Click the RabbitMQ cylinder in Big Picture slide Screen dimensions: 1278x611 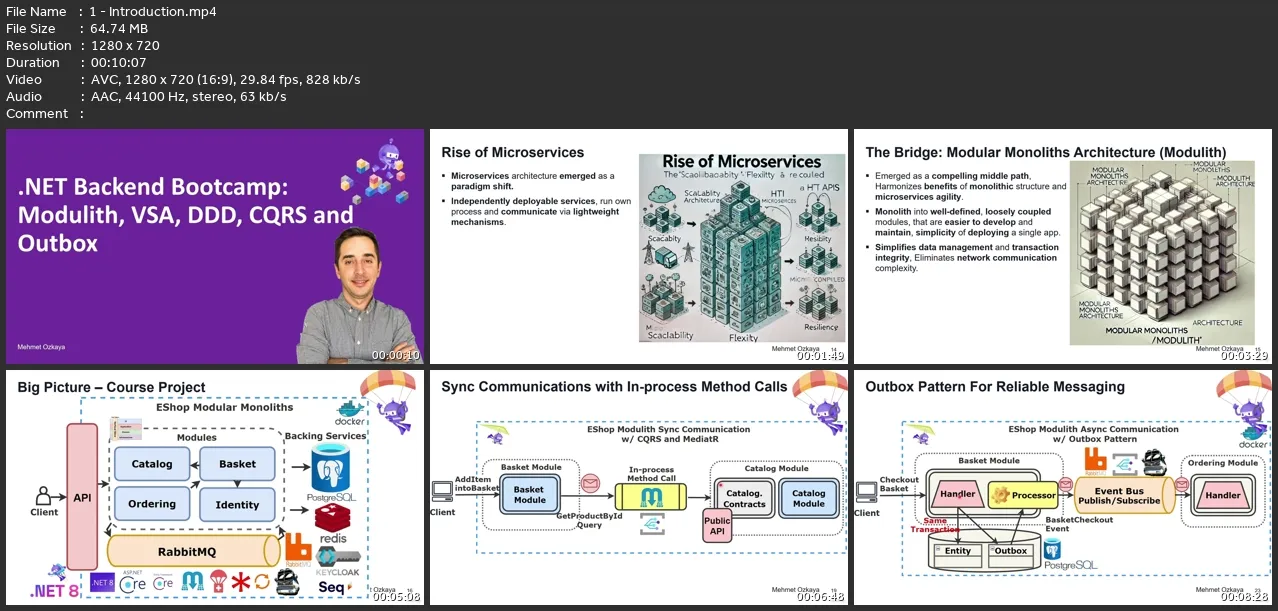point(193,551)
